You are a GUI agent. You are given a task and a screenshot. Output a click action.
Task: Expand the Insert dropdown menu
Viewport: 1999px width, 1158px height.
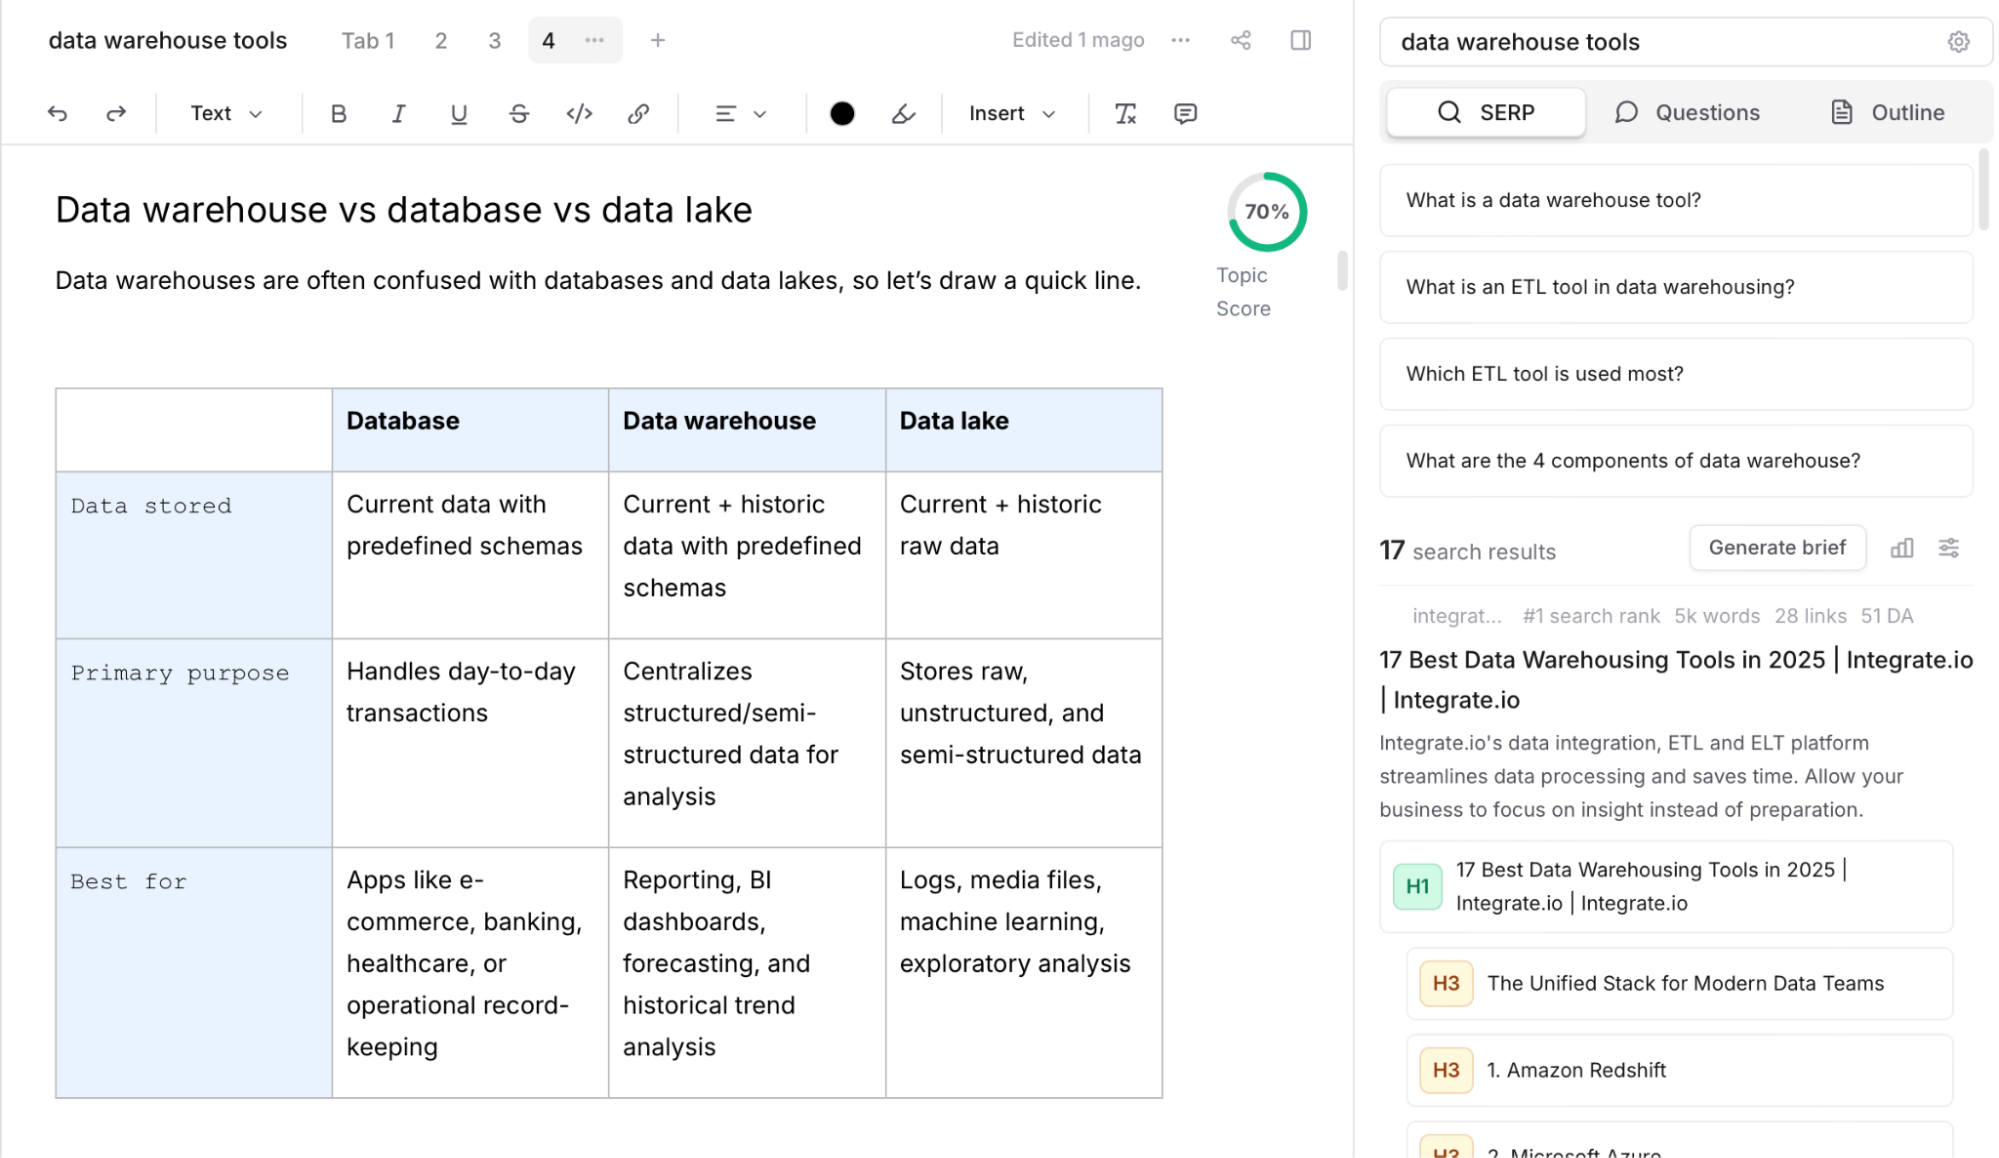pyautogui.click(x=1011, y=114)
